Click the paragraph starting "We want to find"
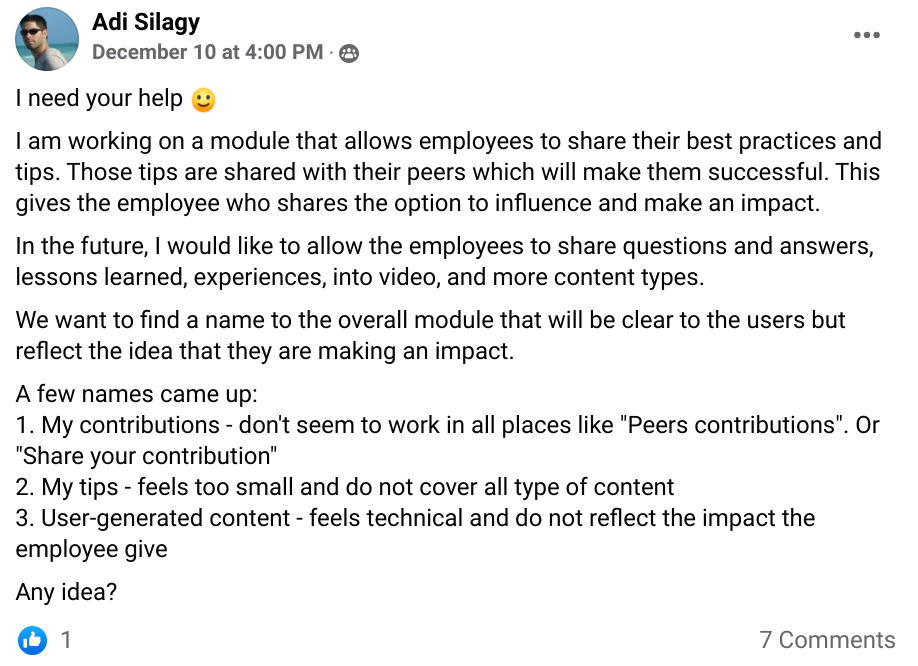Viewport: 918px width, 666px height. [430, 335]
